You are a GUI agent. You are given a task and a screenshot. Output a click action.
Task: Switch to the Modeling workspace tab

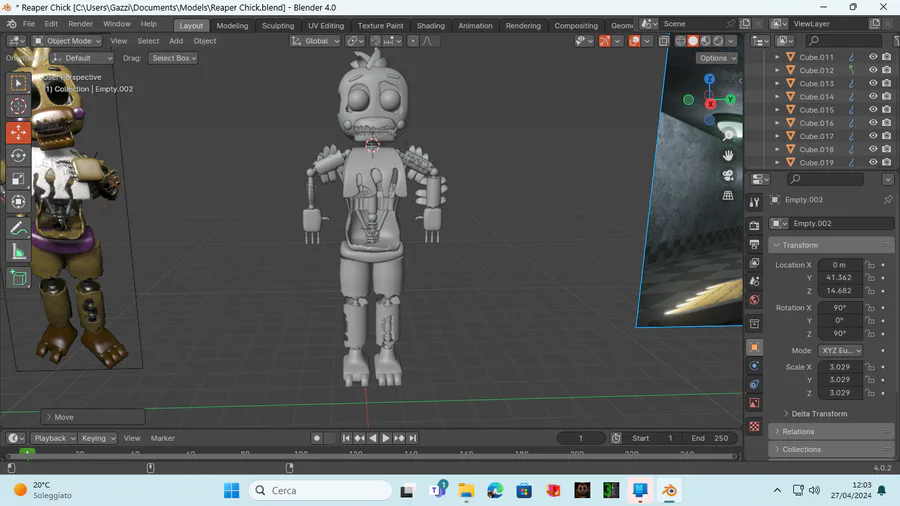click(232, 26)
